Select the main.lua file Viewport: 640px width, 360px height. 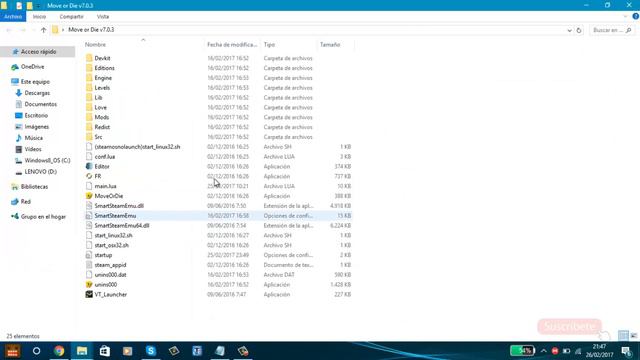[x=105, y=186]
